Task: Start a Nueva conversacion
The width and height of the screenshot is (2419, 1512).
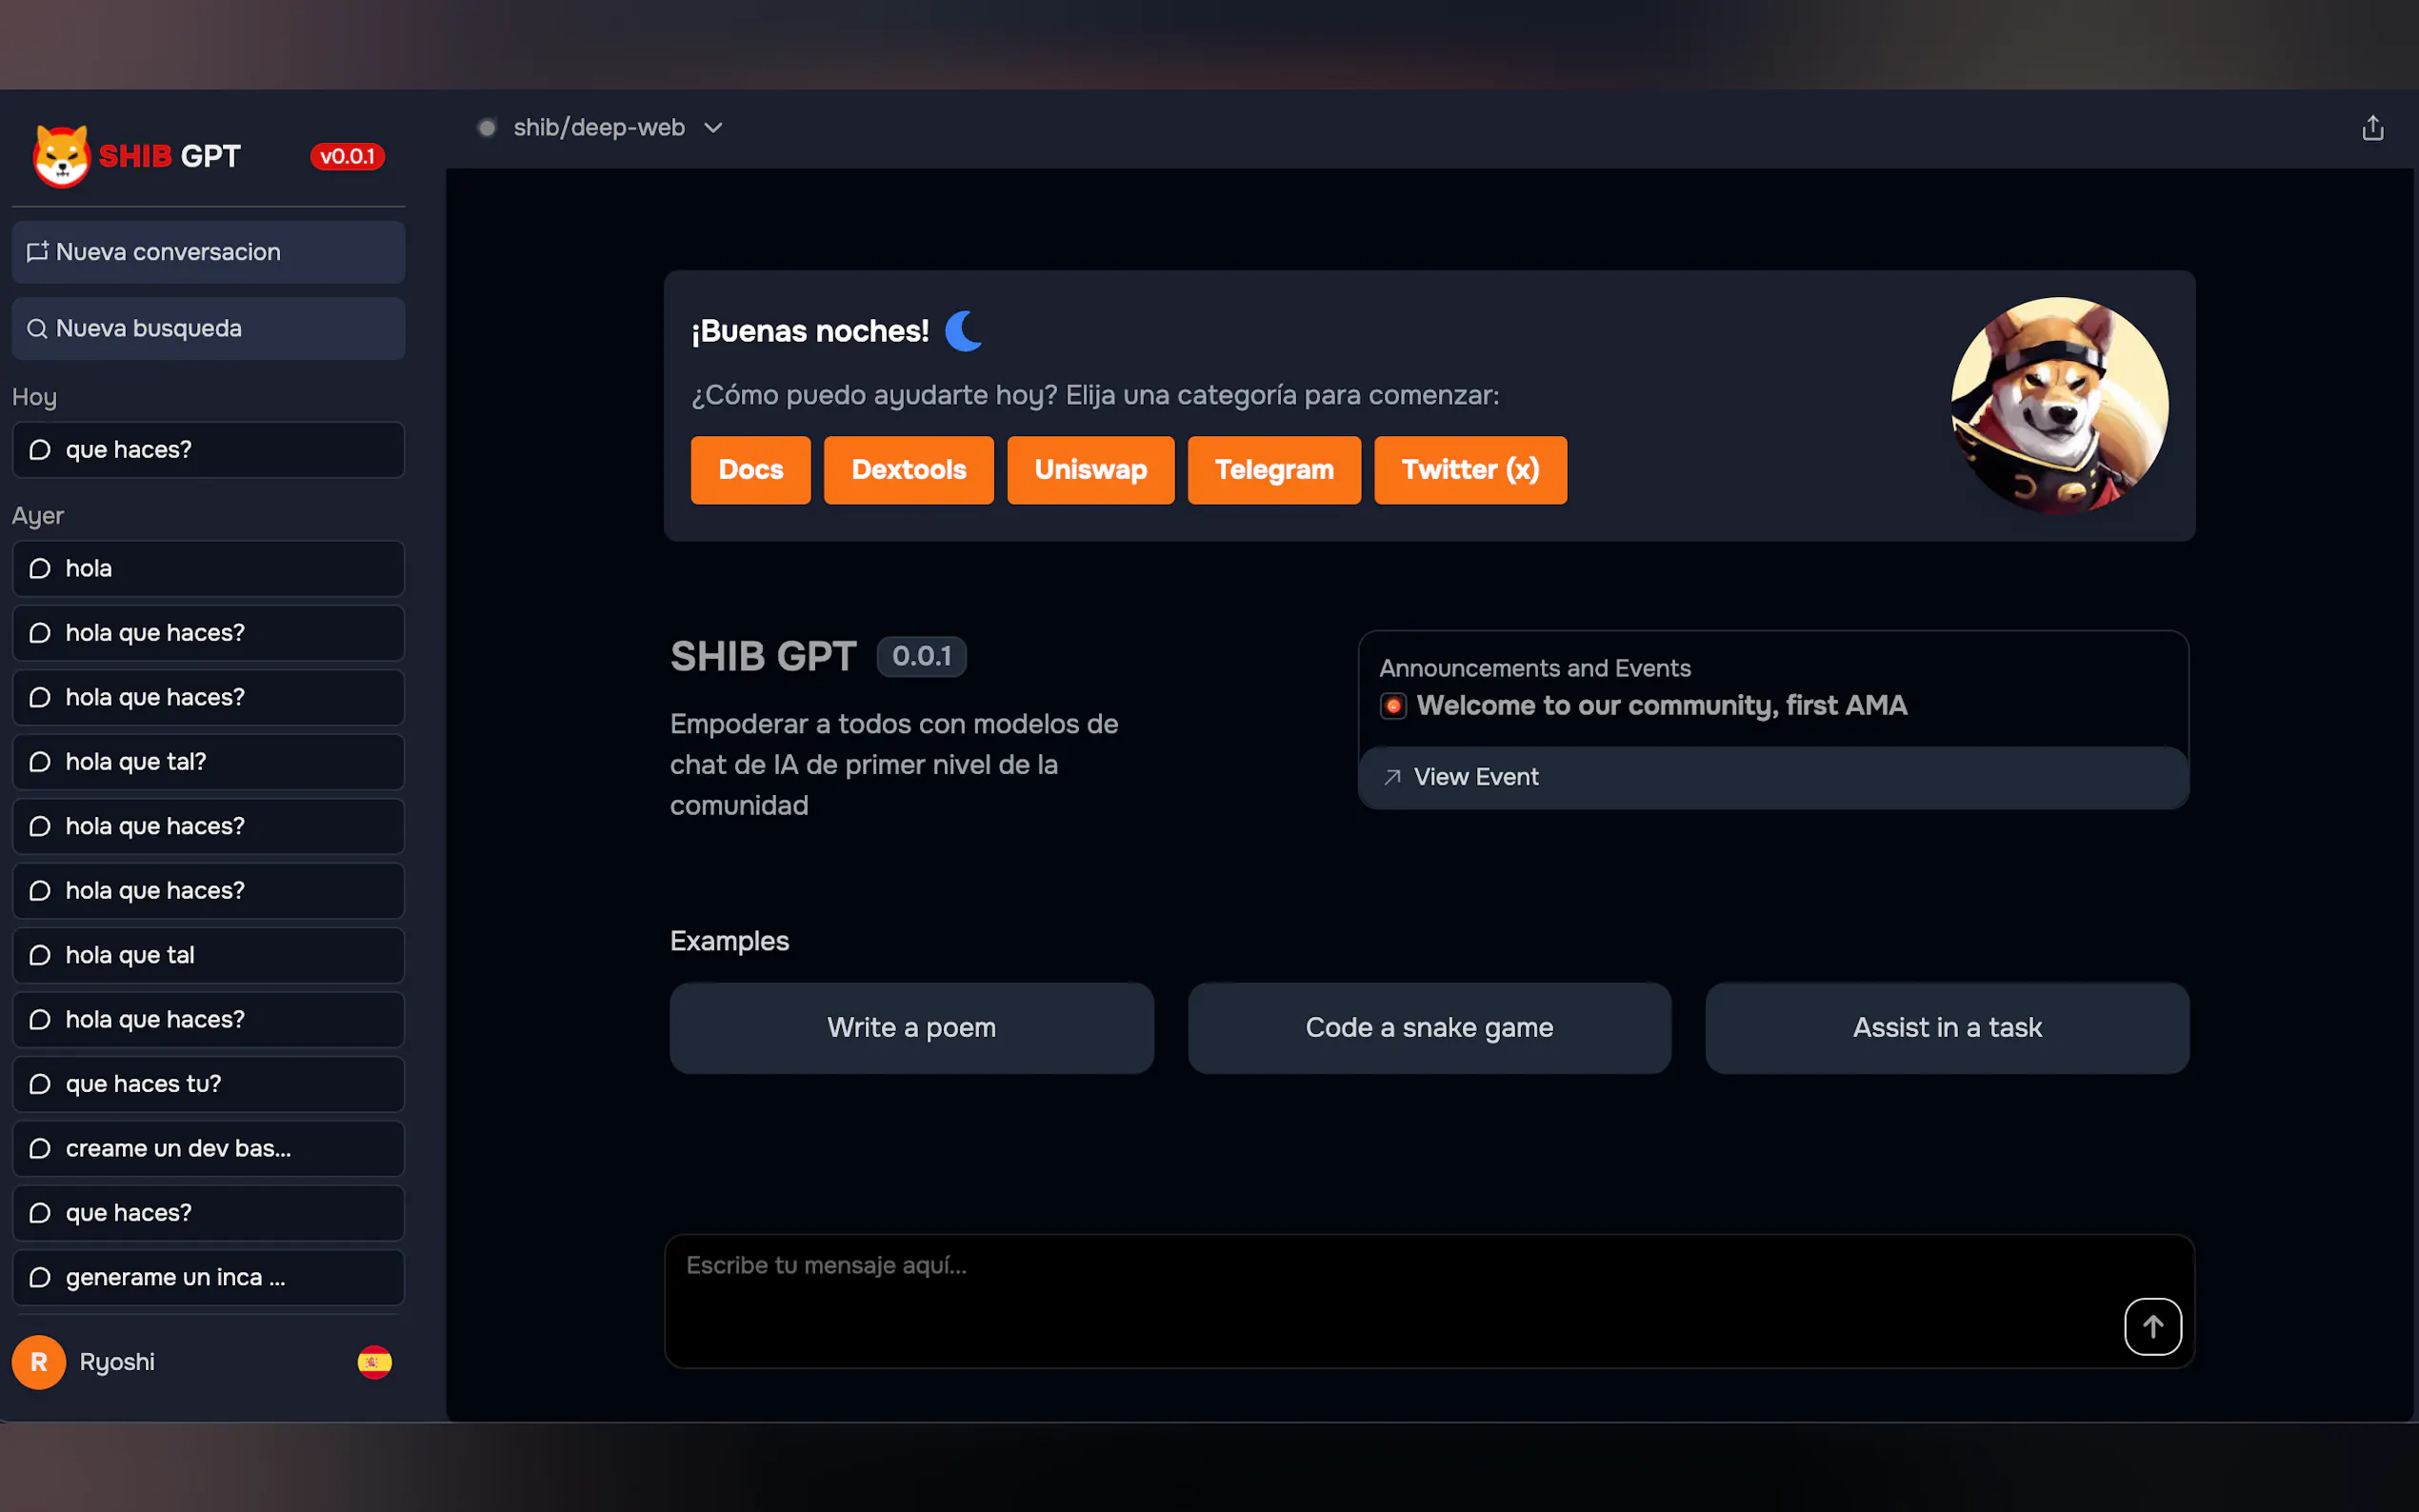Action: point(208,252)
